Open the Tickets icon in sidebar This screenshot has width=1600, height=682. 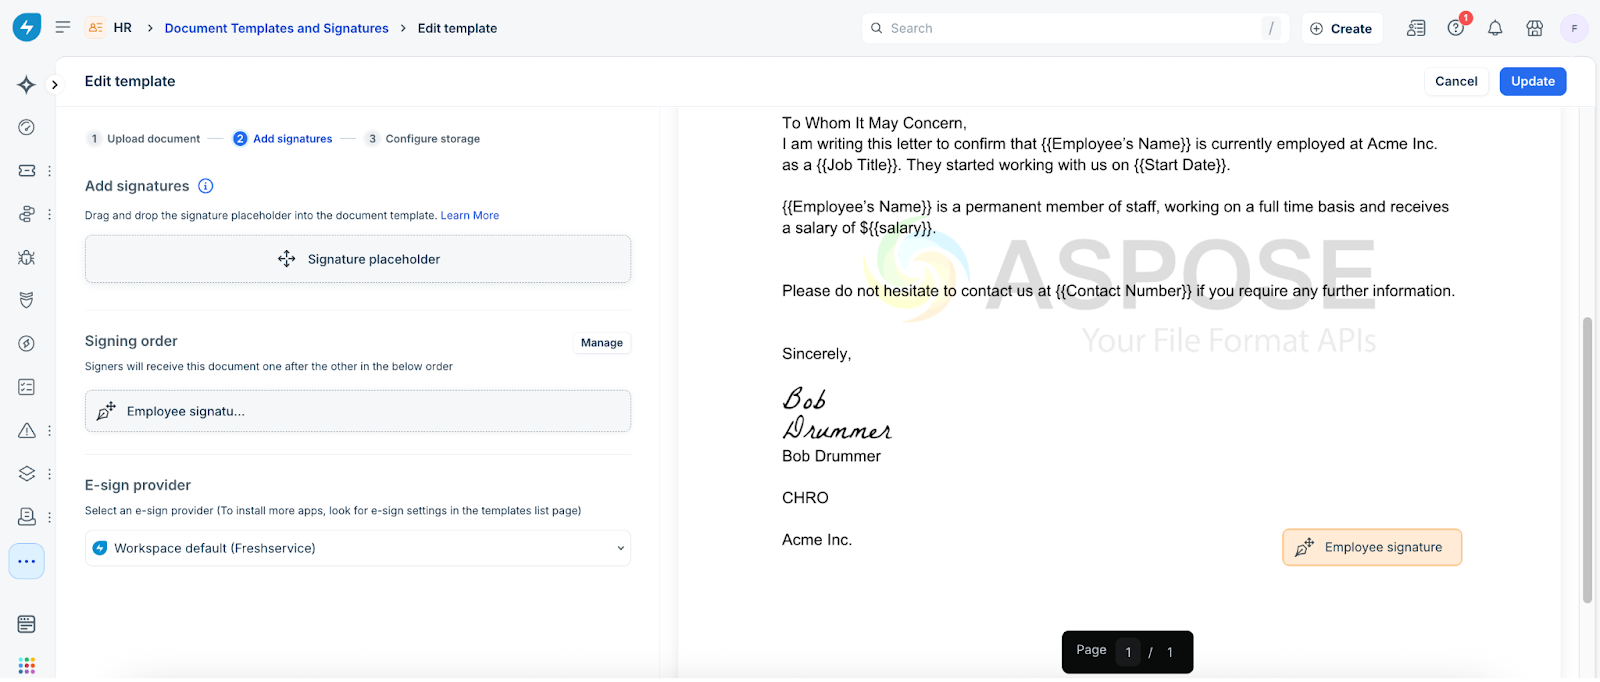pos(27,171)
